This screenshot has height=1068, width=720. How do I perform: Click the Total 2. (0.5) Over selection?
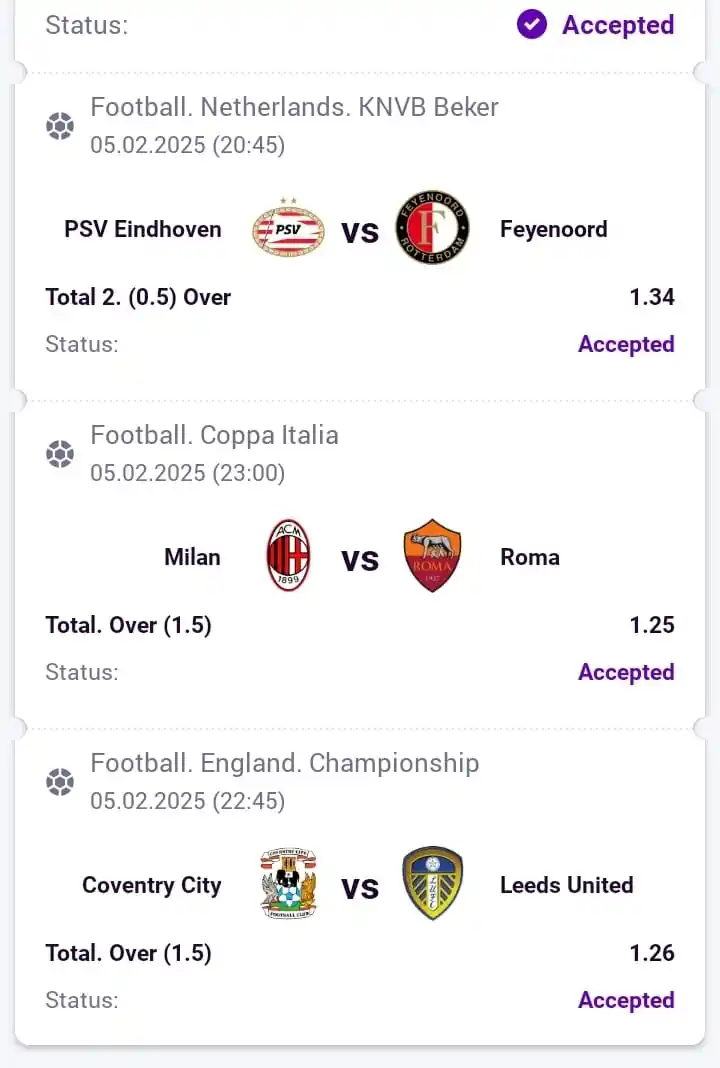click(x=138, y=297)
